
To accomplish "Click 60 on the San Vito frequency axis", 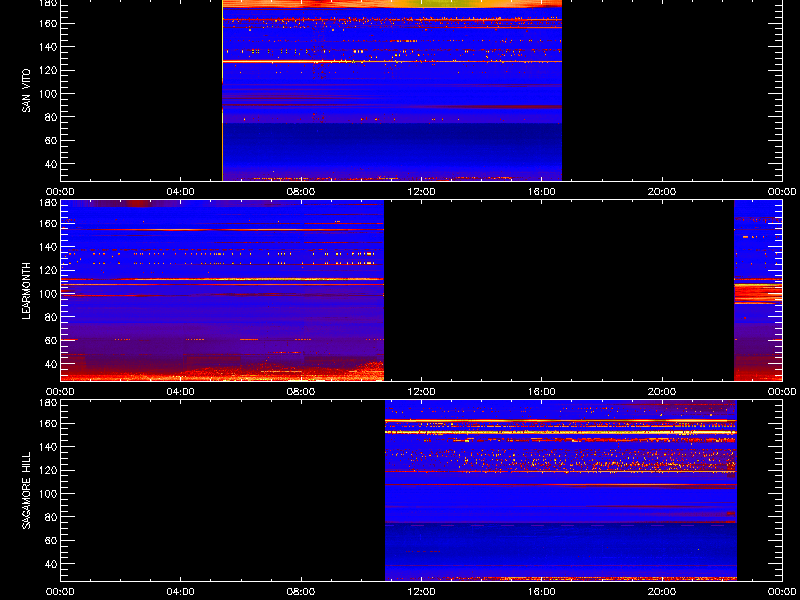I will (x=52, y=140).
